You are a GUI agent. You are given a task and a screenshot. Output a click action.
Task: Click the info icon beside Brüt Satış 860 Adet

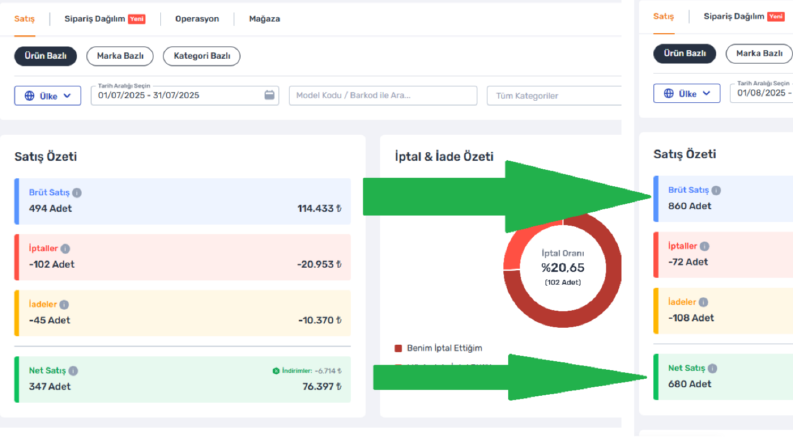point(716,191)
